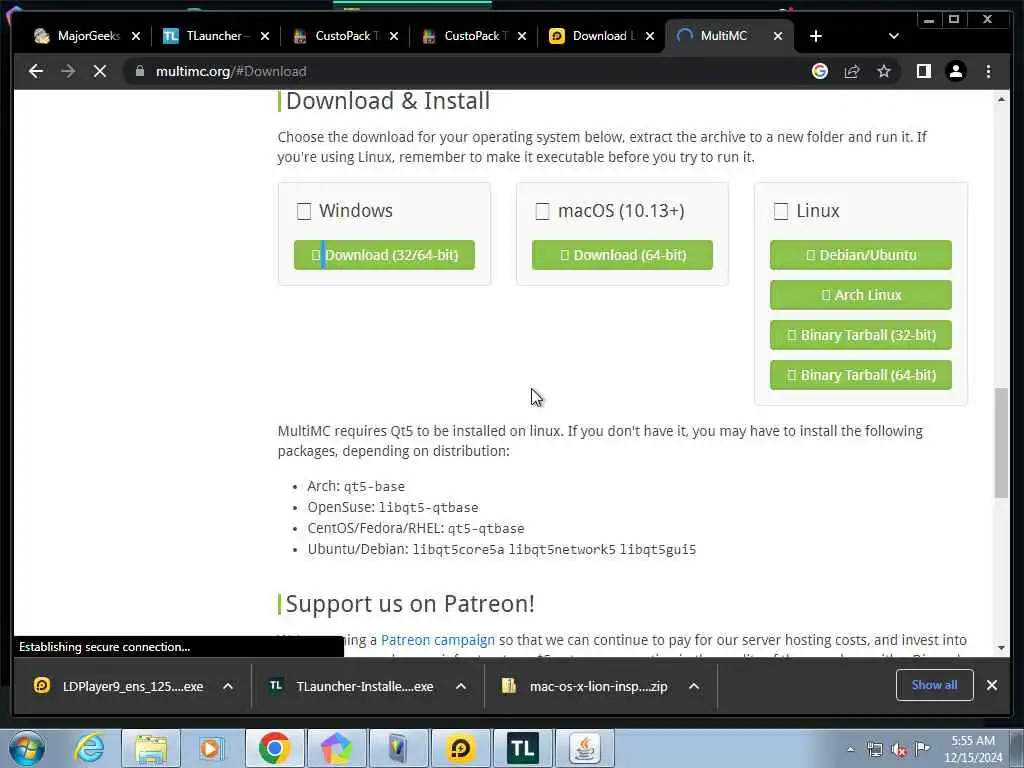This screenshot has height=768, width=1024.
Task: Click the address bar URL
Action: tap(231, 71)
